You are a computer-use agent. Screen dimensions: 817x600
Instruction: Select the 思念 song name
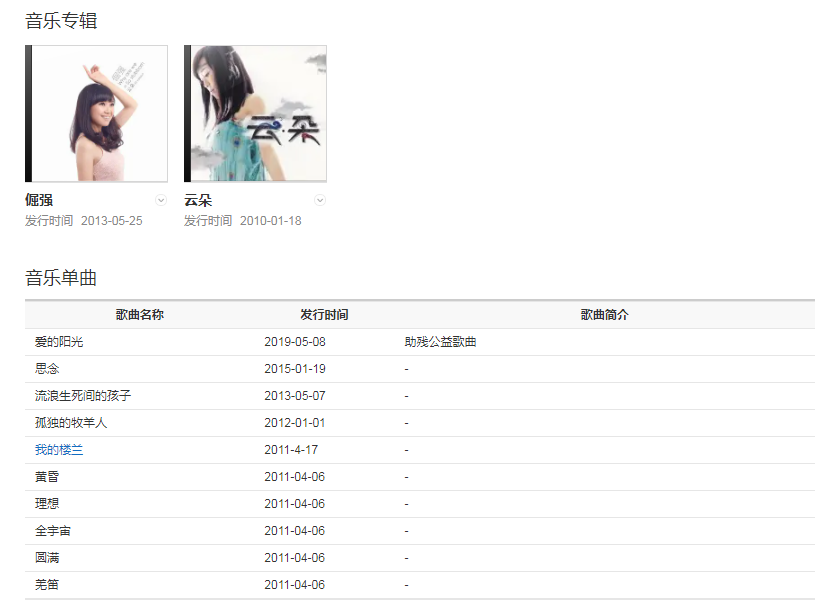47,369
